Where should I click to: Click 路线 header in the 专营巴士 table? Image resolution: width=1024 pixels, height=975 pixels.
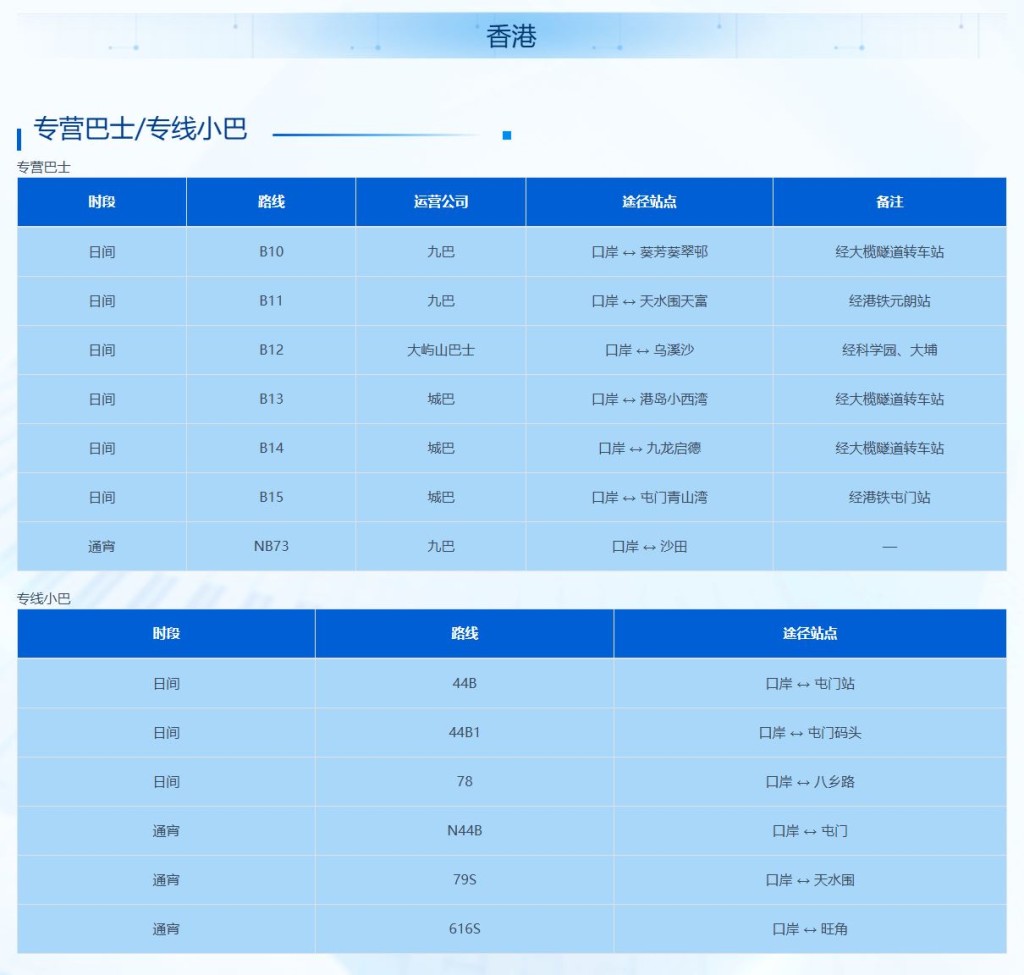click(271, 202)
